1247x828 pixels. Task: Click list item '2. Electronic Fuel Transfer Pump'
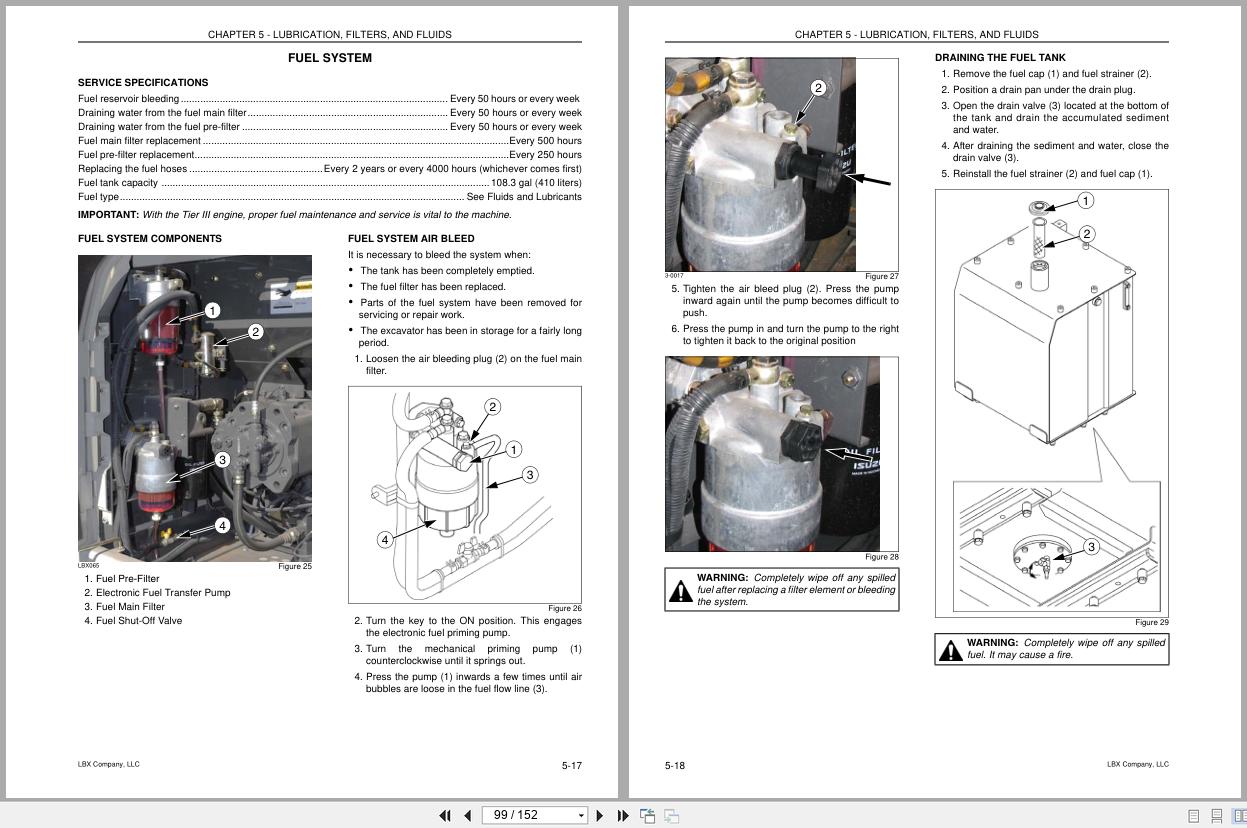point(157,593)
